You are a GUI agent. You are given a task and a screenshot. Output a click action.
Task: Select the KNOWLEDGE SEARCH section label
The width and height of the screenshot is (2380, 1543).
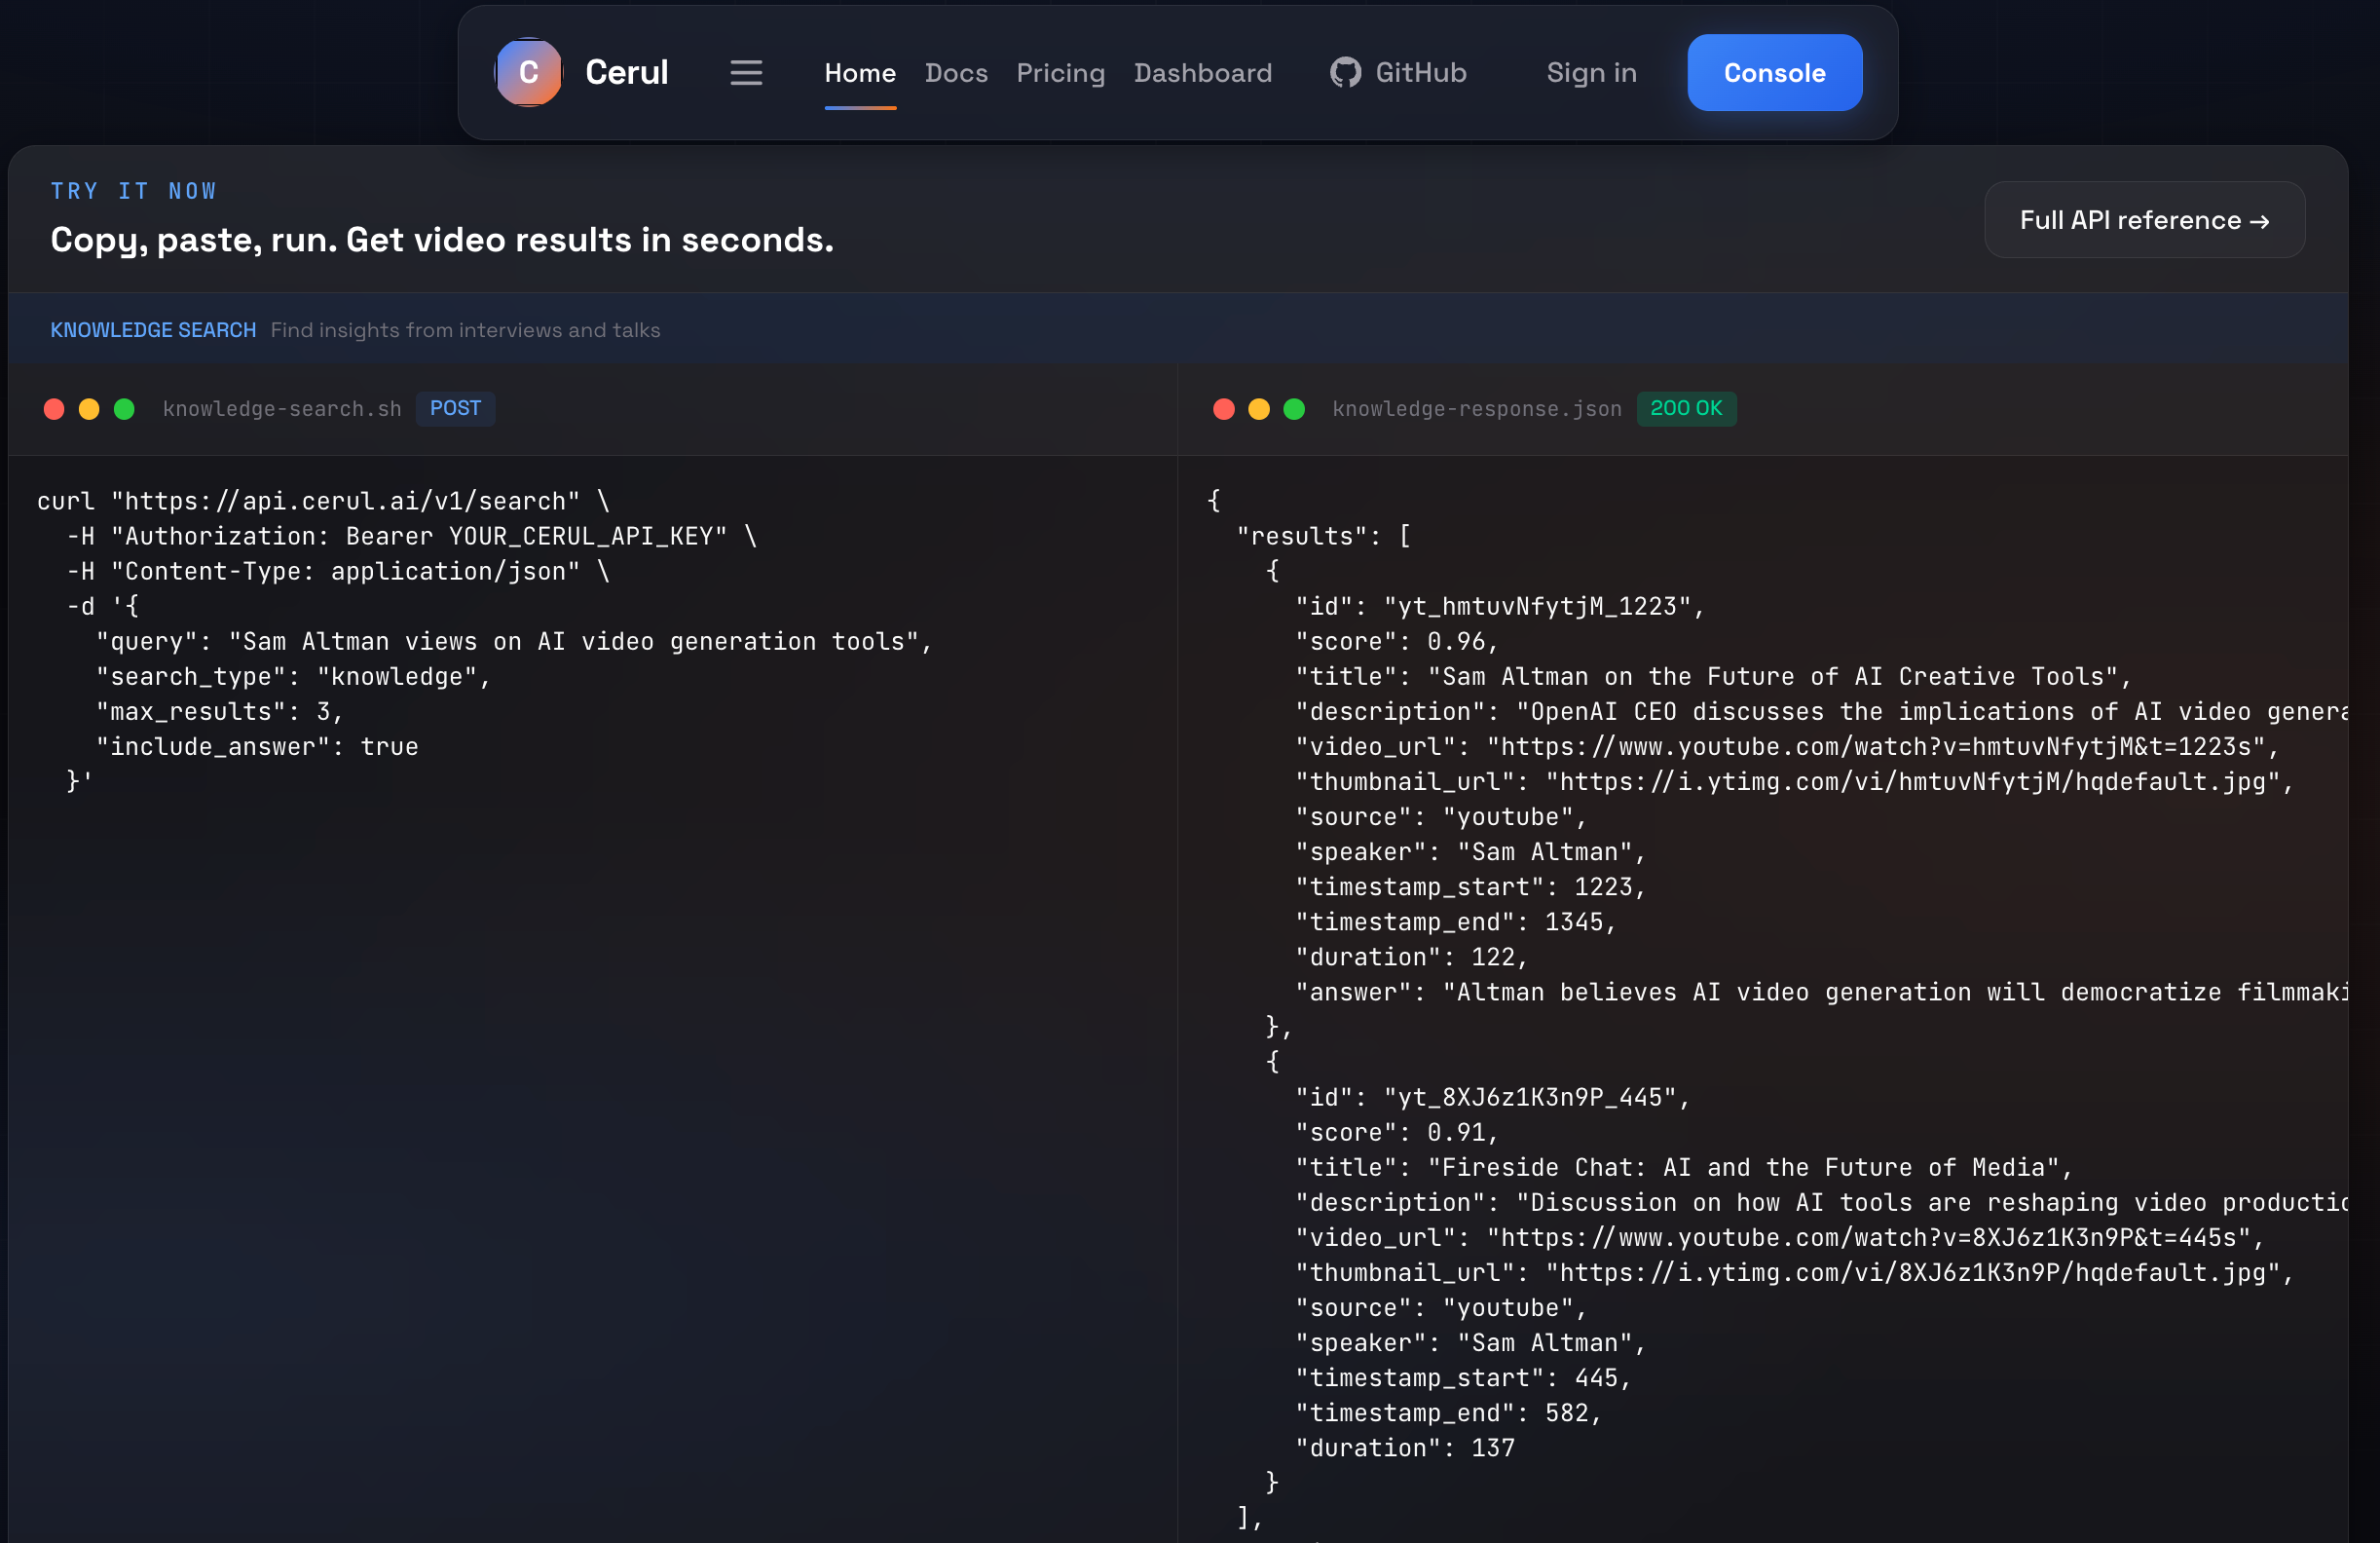(x=152, y=329)
